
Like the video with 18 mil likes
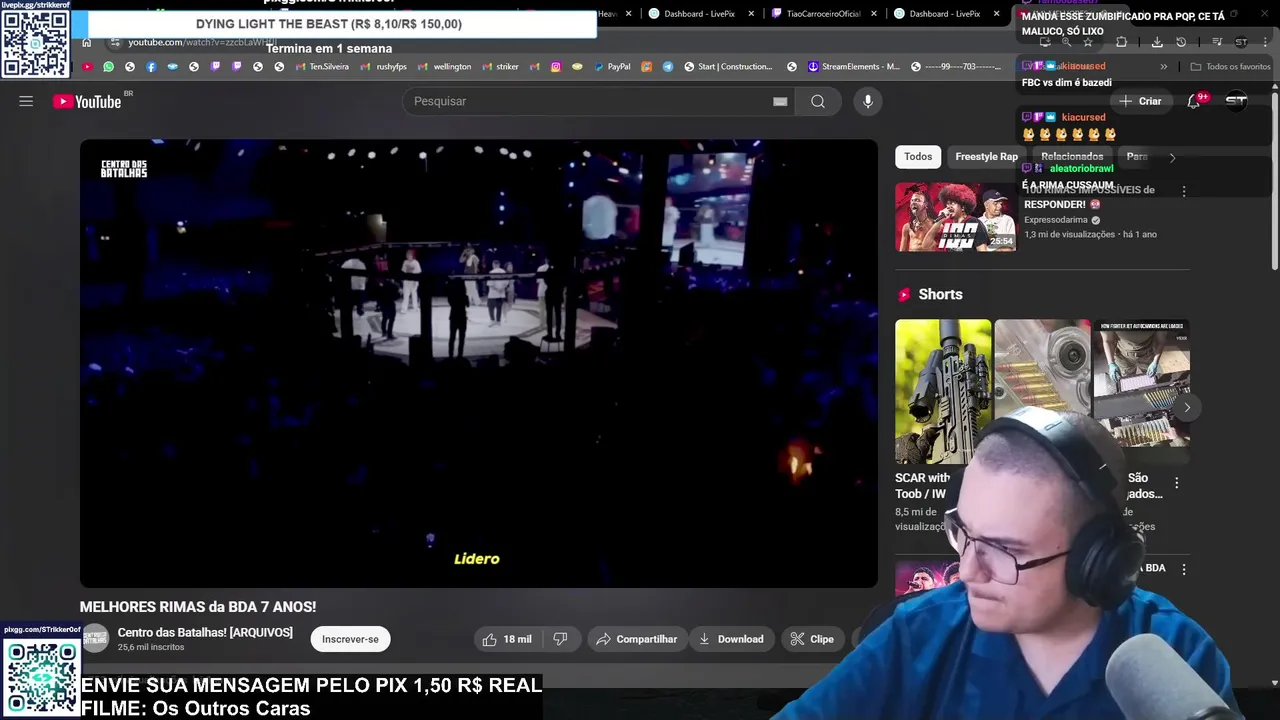click(x=507, y=639)
